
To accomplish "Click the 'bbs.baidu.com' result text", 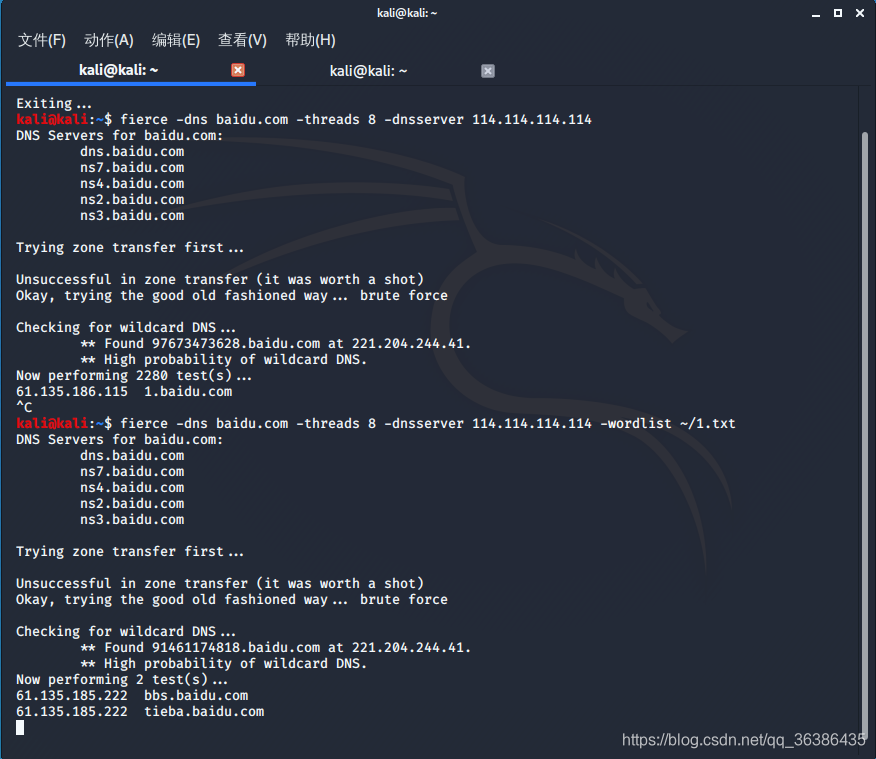I will (x=196, y=695).
